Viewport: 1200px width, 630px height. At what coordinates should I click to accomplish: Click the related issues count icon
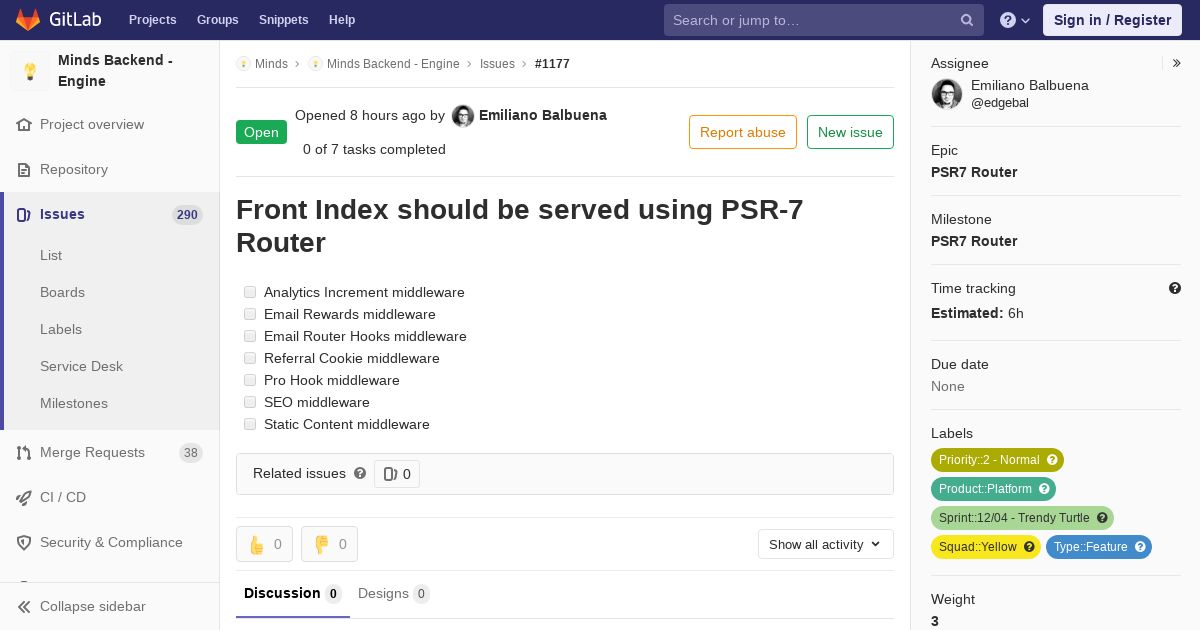pyautogui.click(x=390, y=474)
